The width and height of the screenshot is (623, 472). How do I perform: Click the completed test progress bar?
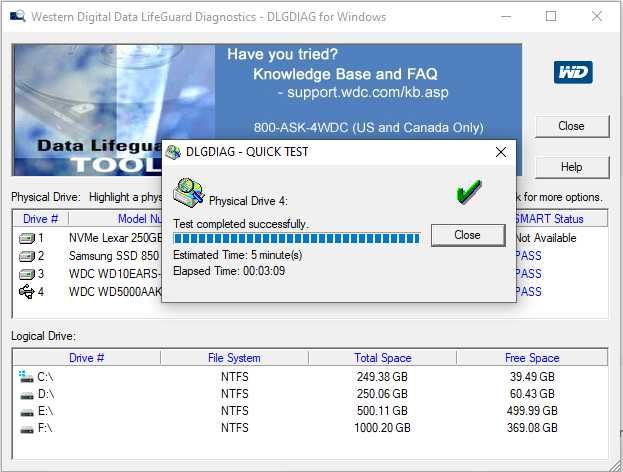coord(297,238)
